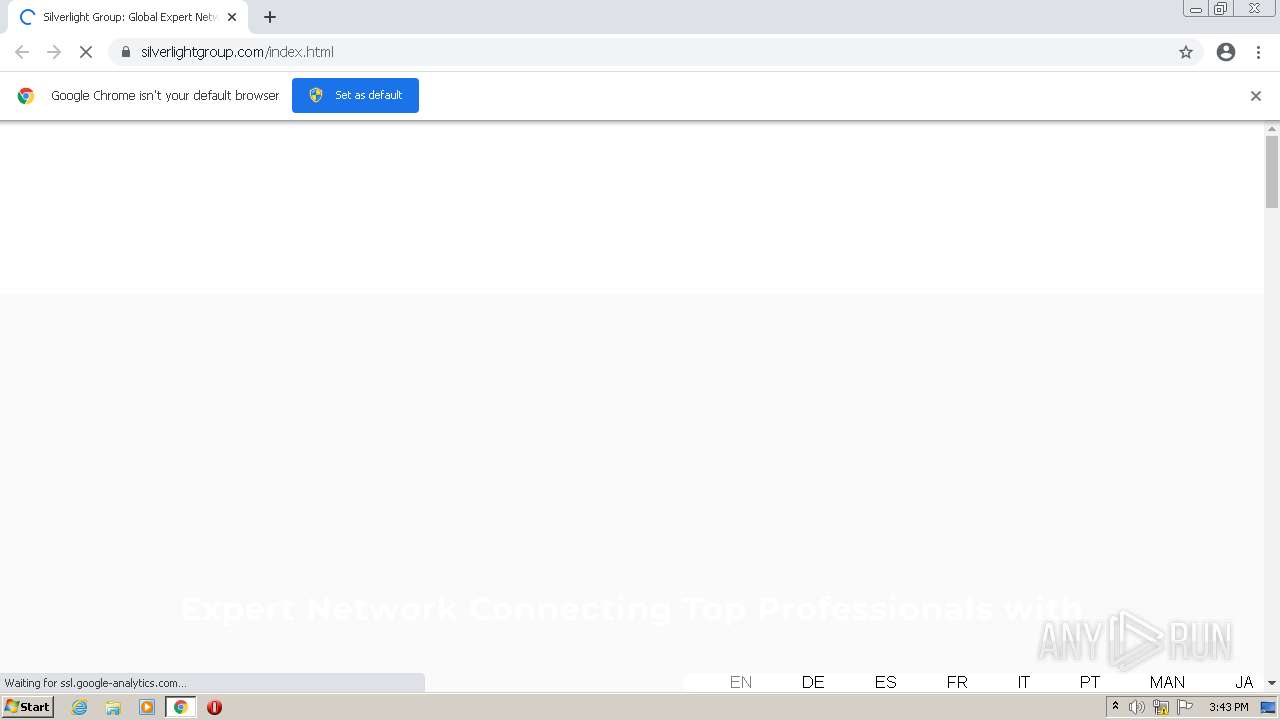Click the scrollbar down arrow
1280x720 pixels.
(1272, 683)
